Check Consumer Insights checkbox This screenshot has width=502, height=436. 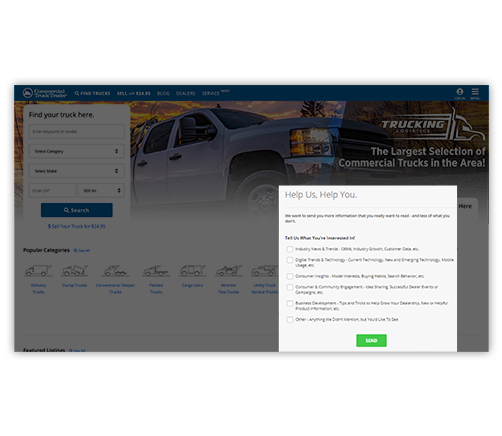(290, 276)
